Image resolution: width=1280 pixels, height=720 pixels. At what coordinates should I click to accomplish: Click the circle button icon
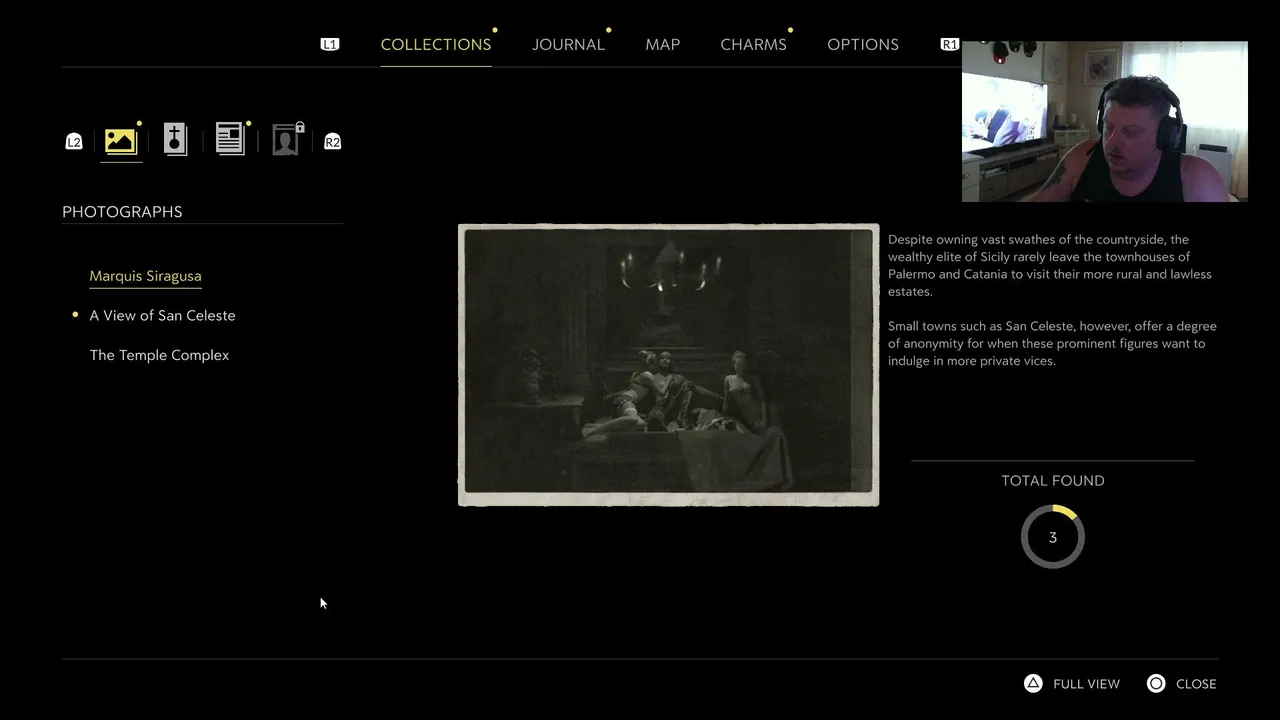tap(1156, 683)
